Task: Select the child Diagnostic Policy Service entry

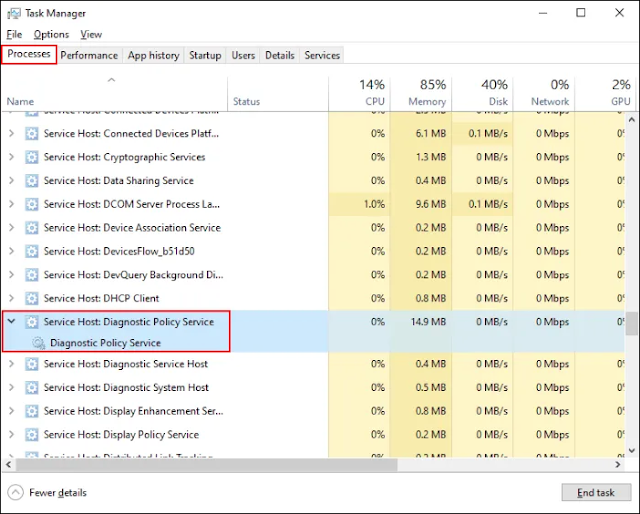Action: (x=105, y=343)
